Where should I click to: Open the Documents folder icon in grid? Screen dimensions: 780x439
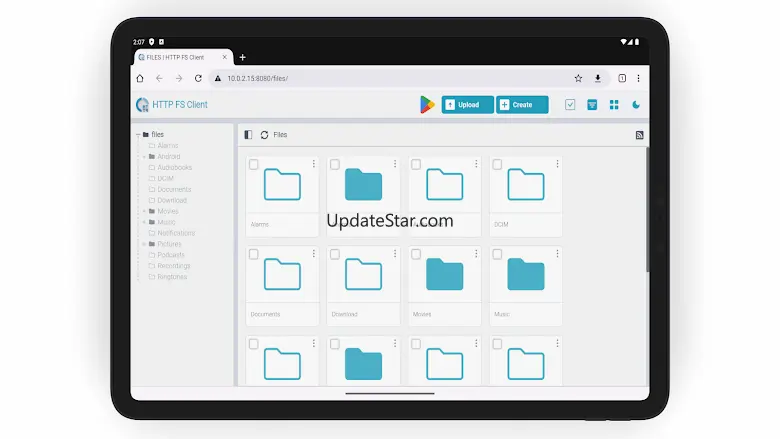pyautogui.click(x=282, y=274)
